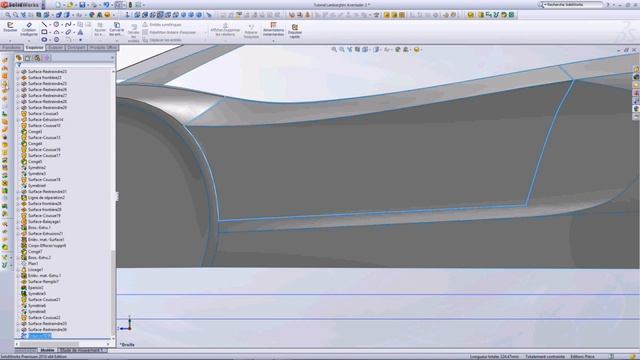This screenshot has height=360, width=640.
Task: Click the Undo icon
Action: click(106, 4)
